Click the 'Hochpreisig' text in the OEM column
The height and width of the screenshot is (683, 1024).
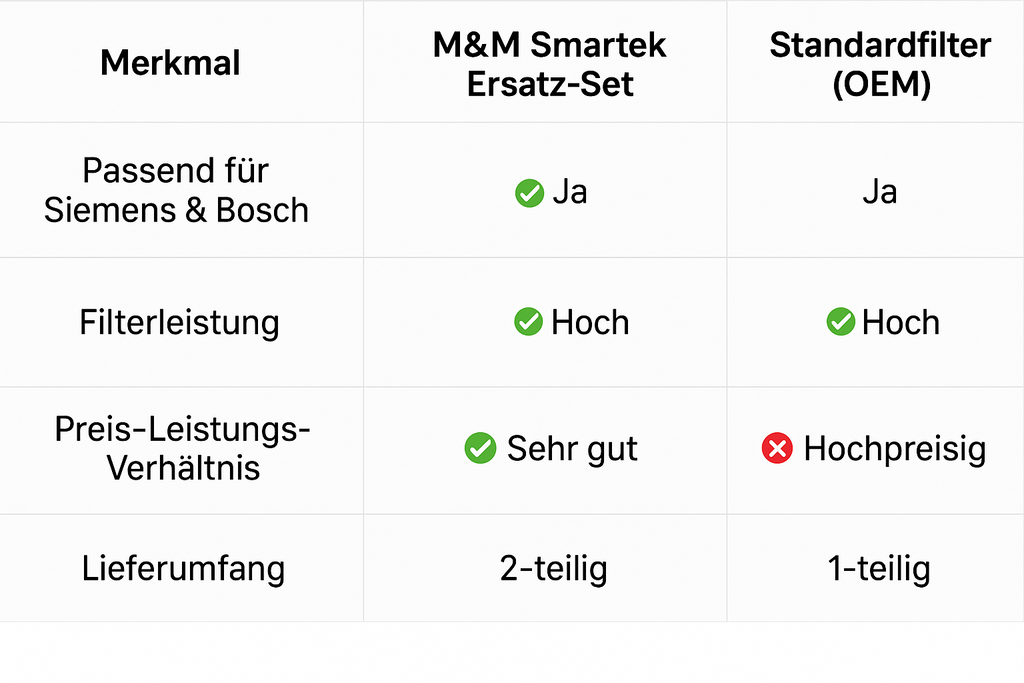coord(895,449)
